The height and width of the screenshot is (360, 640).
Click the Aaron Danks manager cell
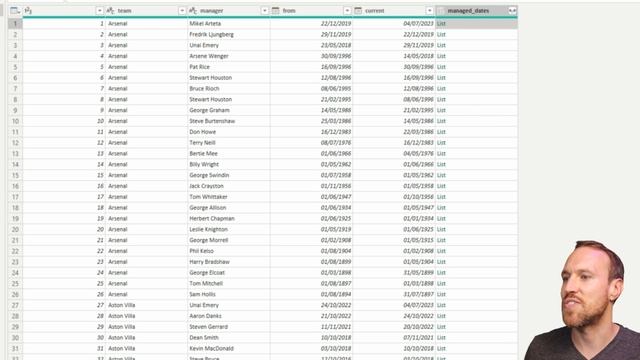[x=229, y=316]
